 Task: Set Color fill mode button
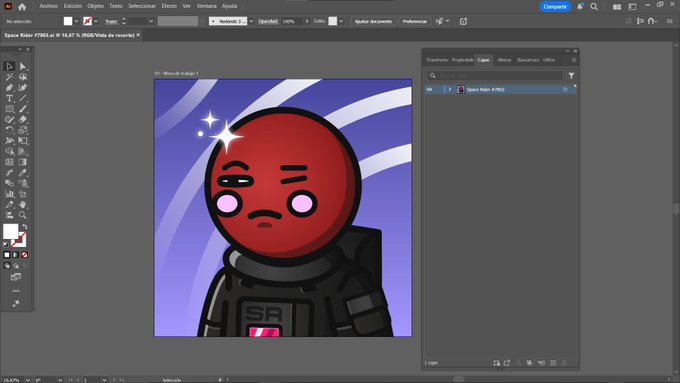(7, 255)
